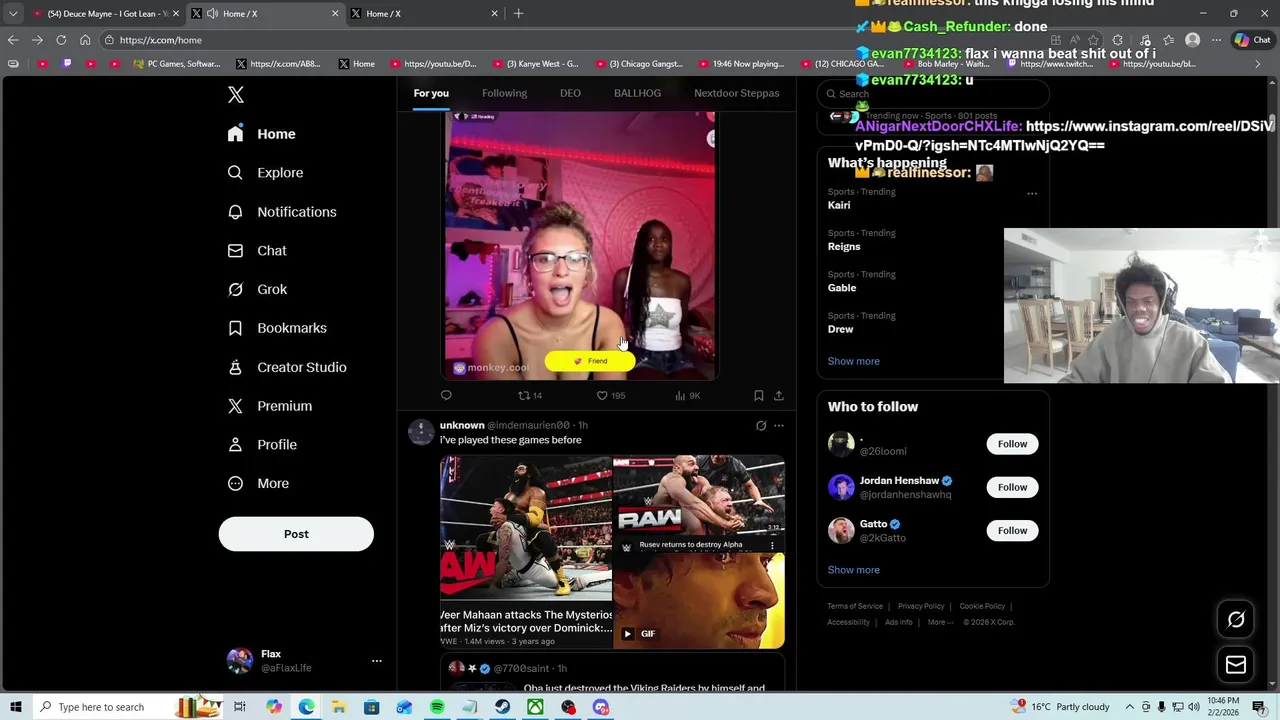
Task: Open Creator Studio in the sidebar
Action: pos(287,367)
